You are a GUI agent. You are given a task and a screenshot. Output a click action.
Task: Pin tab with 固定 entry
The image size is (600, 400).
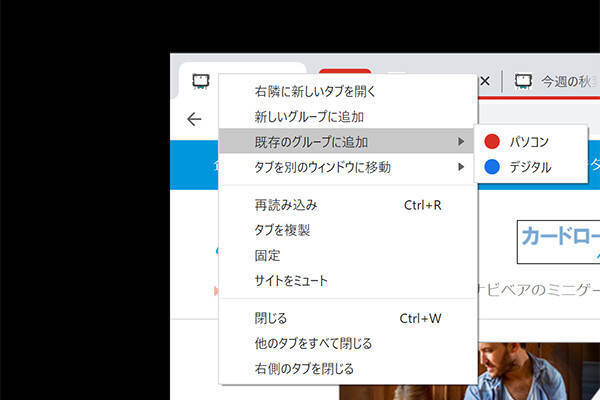[x=348, y=256]
